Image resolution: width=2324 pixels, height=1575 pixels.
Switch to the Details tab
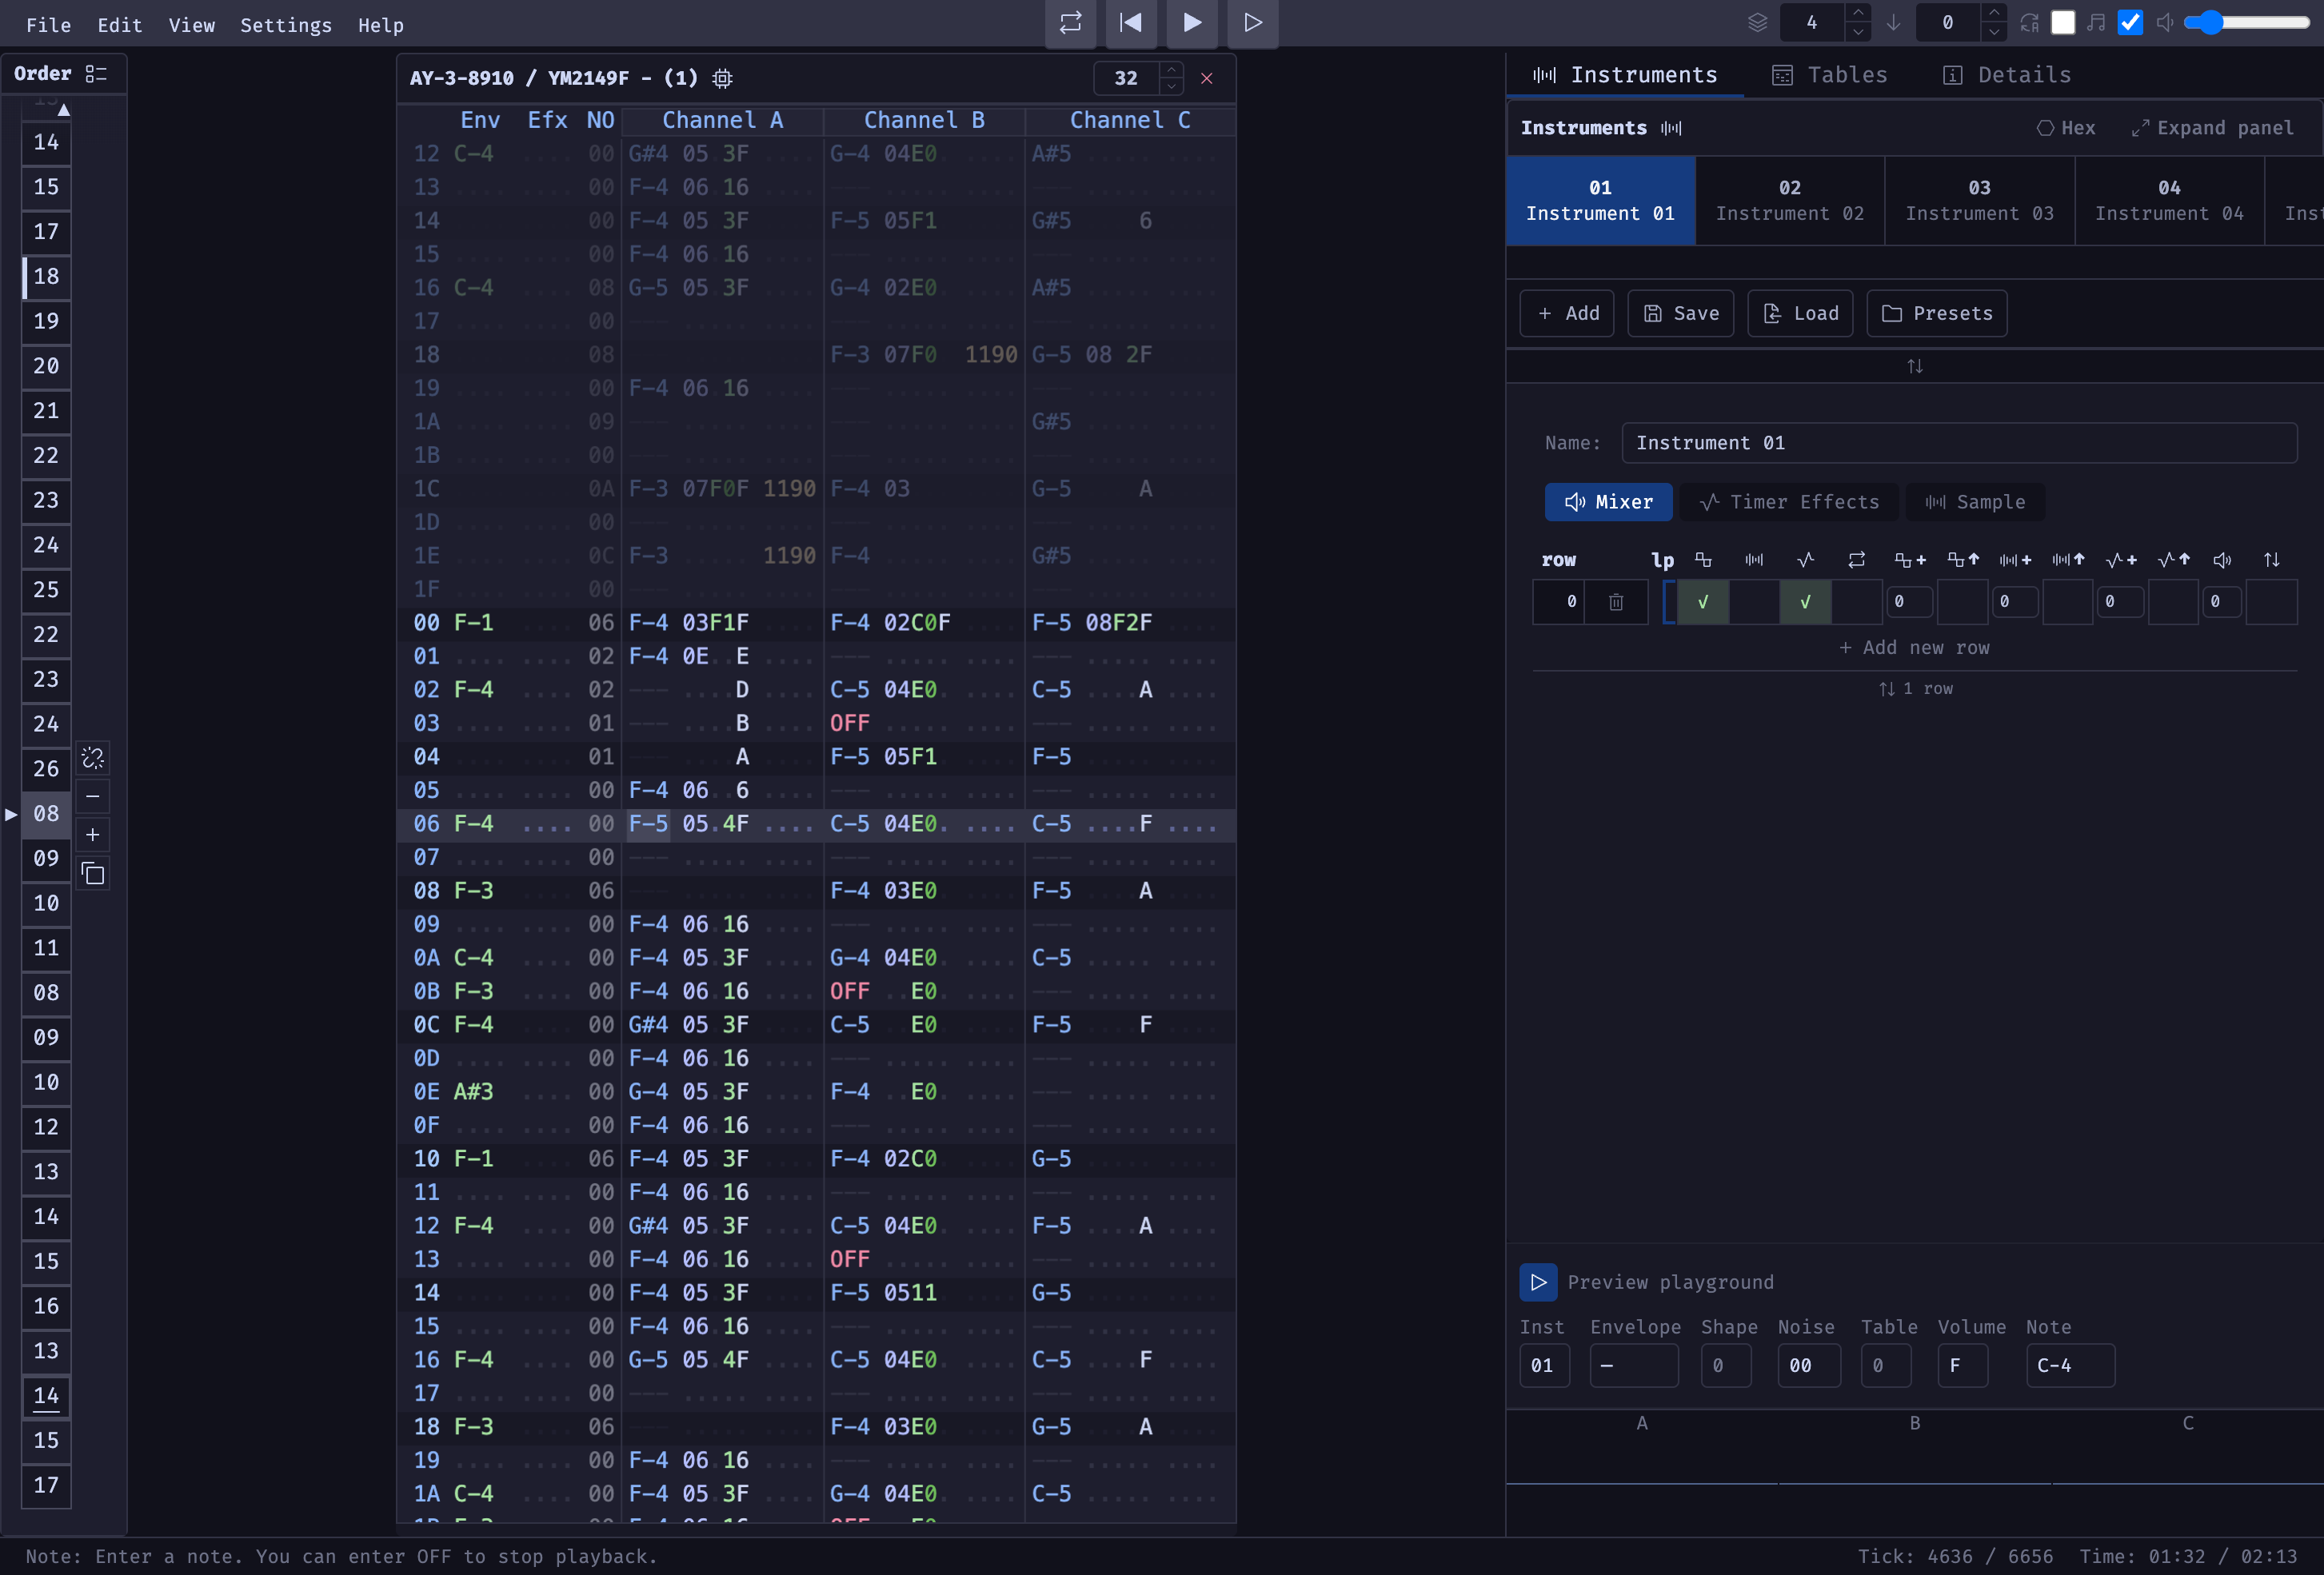(x=2007, y=75)
